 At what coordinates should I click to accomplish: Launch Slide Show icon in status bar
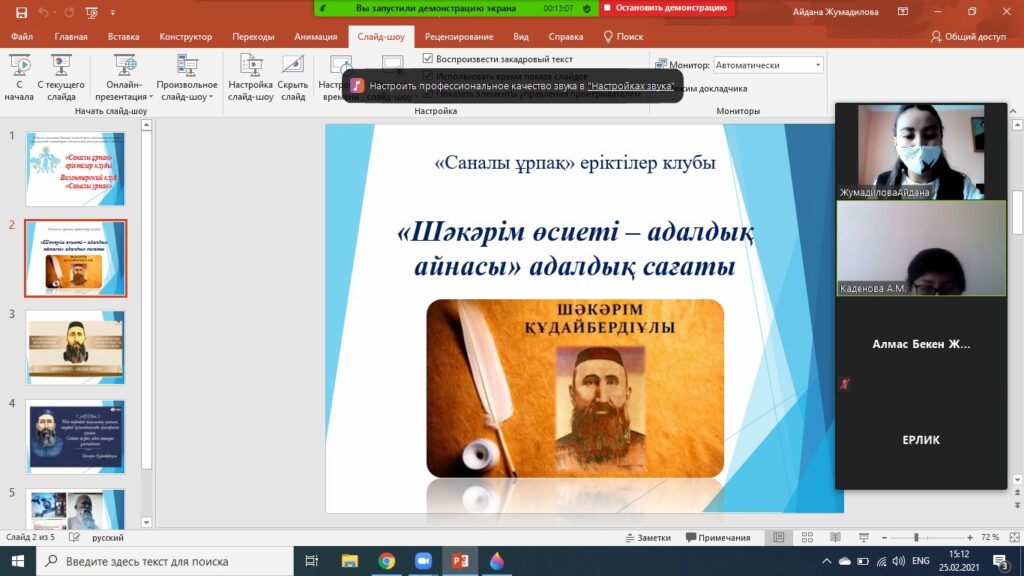[864, 537]
